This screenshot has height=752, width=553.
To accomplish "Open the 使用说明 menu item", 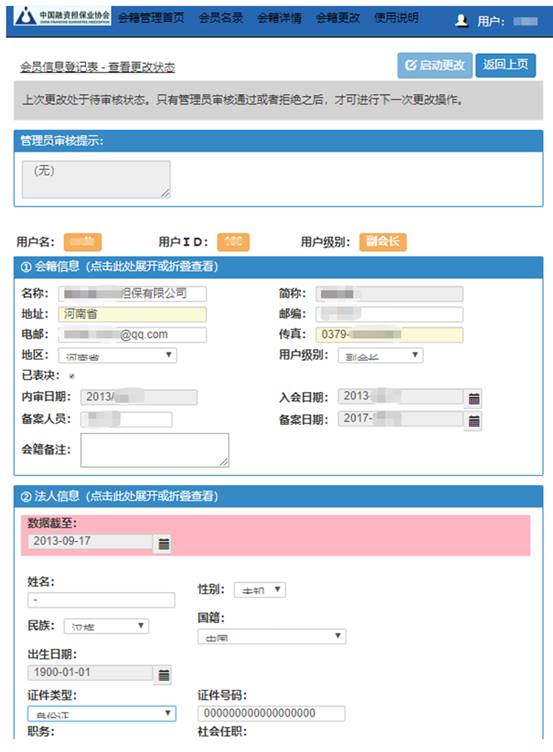I will point(396,18).
